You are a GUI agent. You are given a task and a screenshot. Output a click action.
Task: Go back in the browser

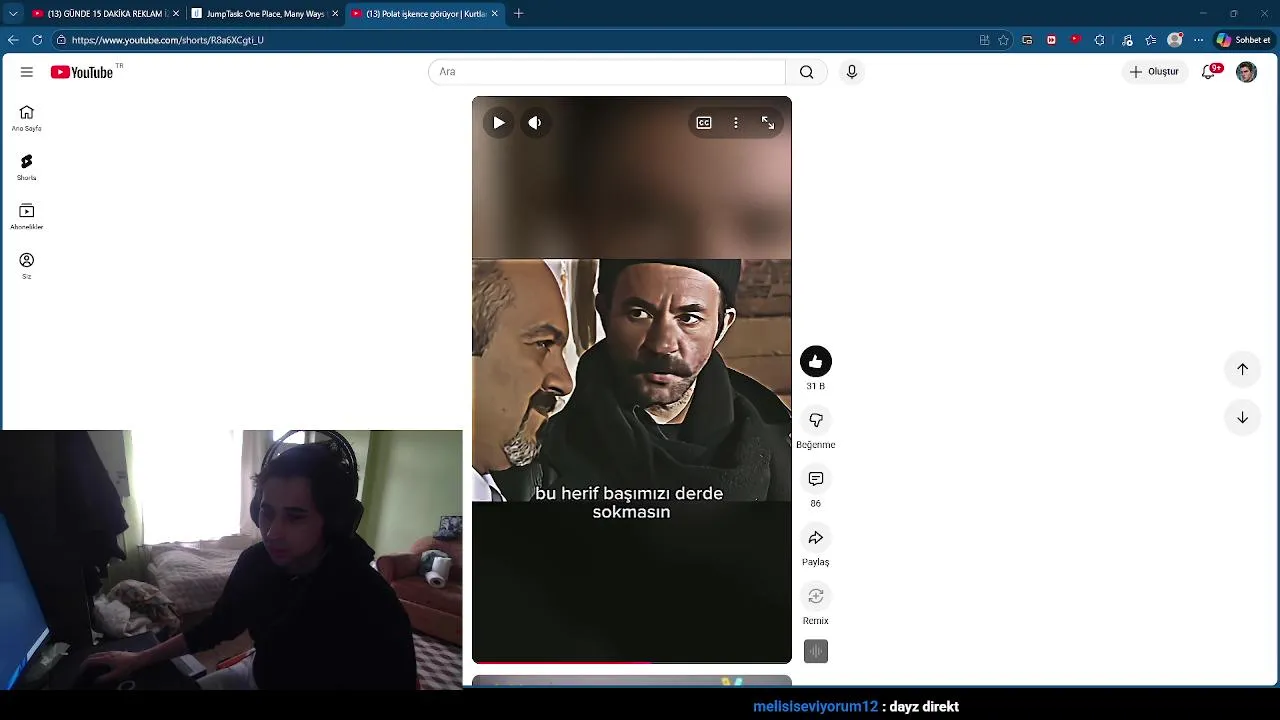click(x=13, y=40)
